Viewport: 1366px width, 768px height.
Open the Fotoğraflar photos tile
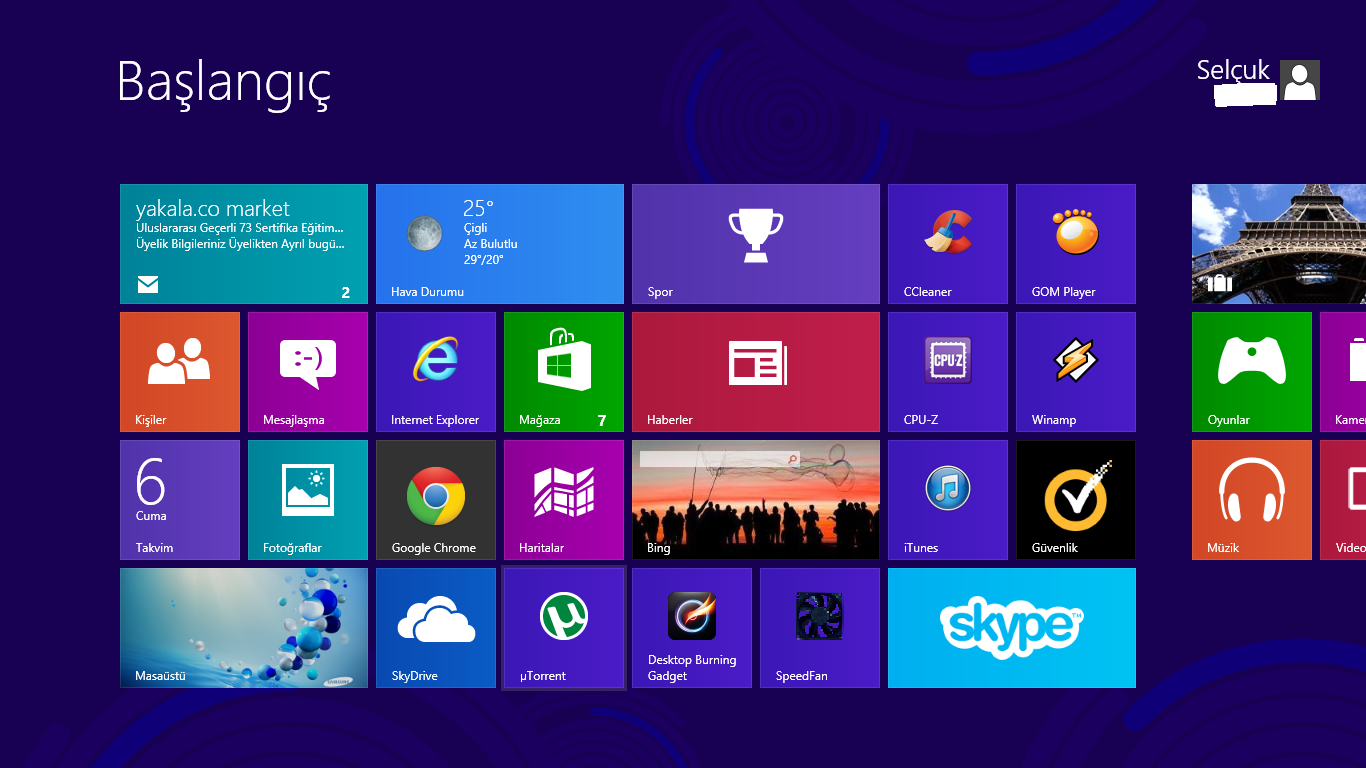coord(308,500)
